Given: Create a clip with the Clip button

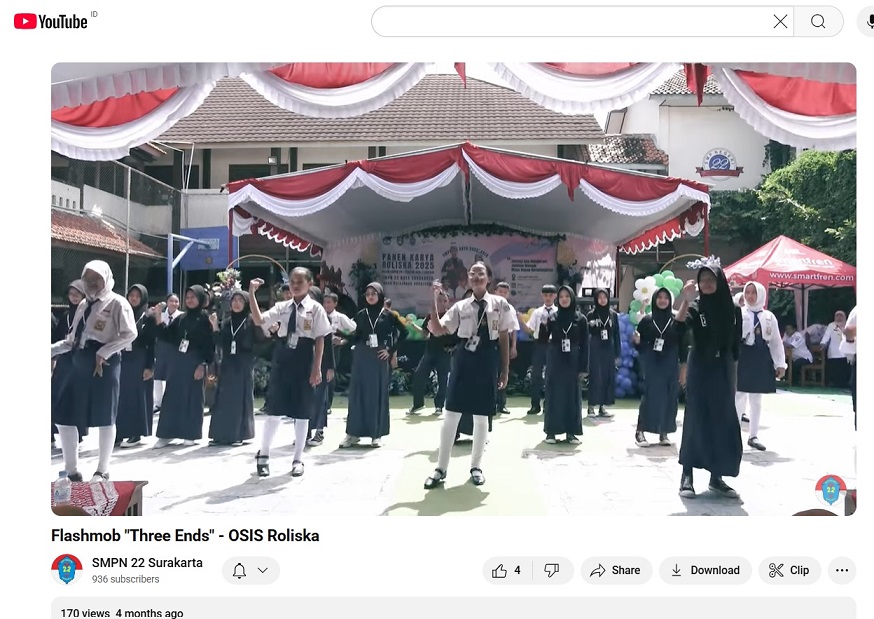Looking at the screenshot, I should pyautogui.click(x=789, y=570).
